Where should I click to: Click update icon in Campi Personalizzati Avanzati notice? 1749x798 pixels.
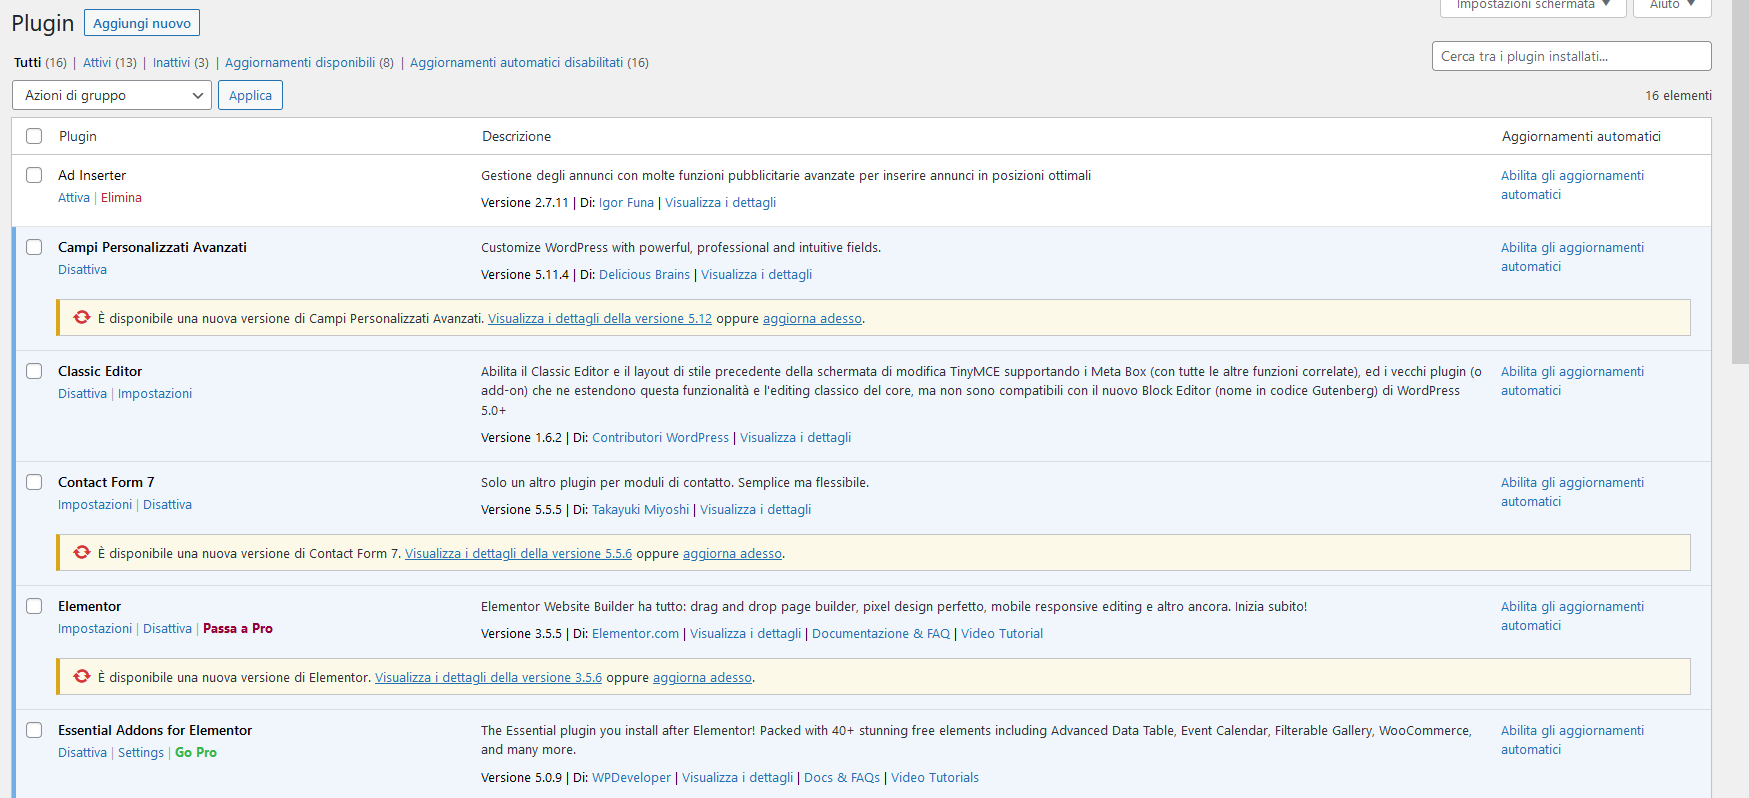pyautogui.click(x=82, y=318)
